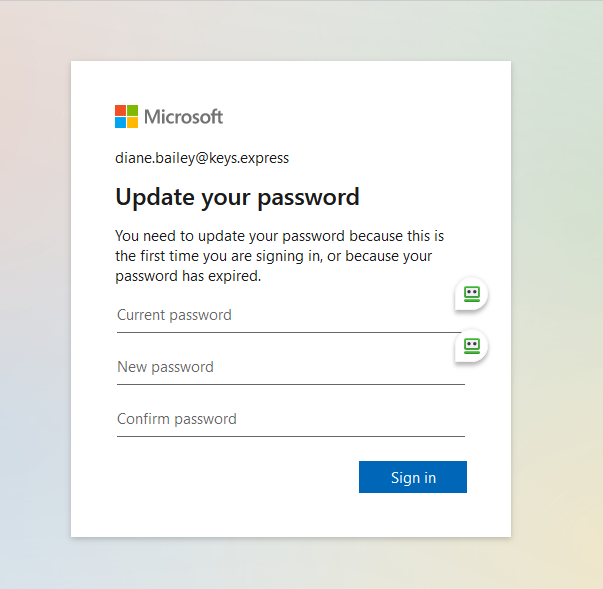Click the gradient background left of the dialog
Viewport: 603px width, 589px height.
35,300
